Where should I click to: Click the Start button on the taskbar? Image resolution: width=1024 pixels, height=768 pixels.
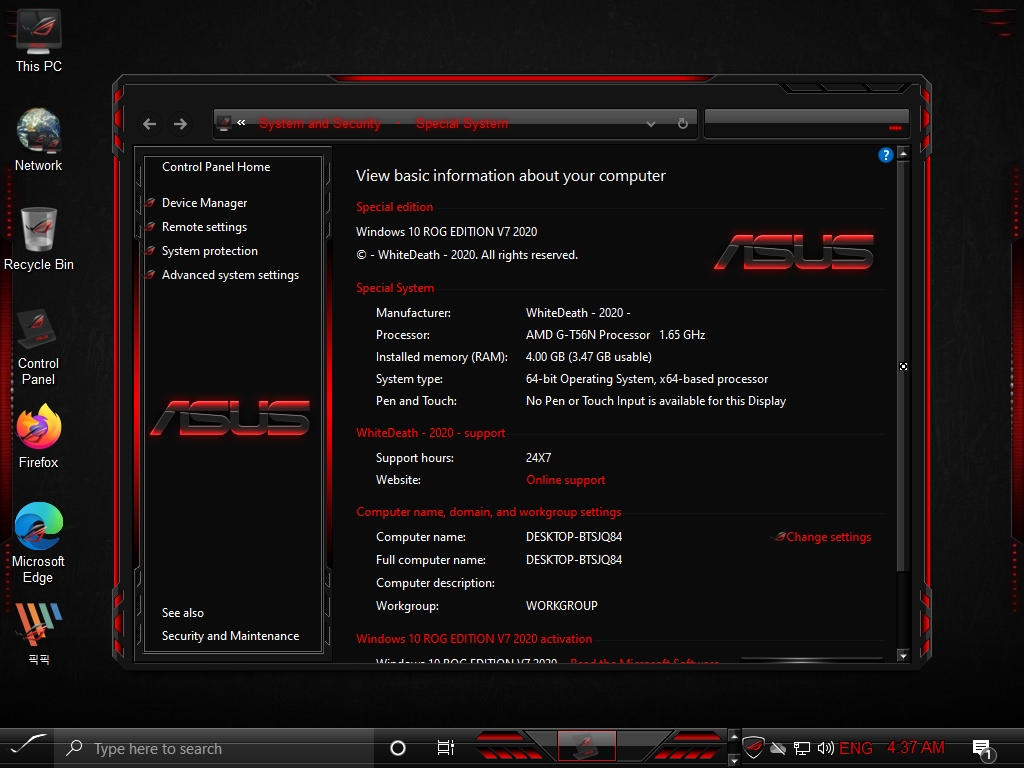pos(27,746)
